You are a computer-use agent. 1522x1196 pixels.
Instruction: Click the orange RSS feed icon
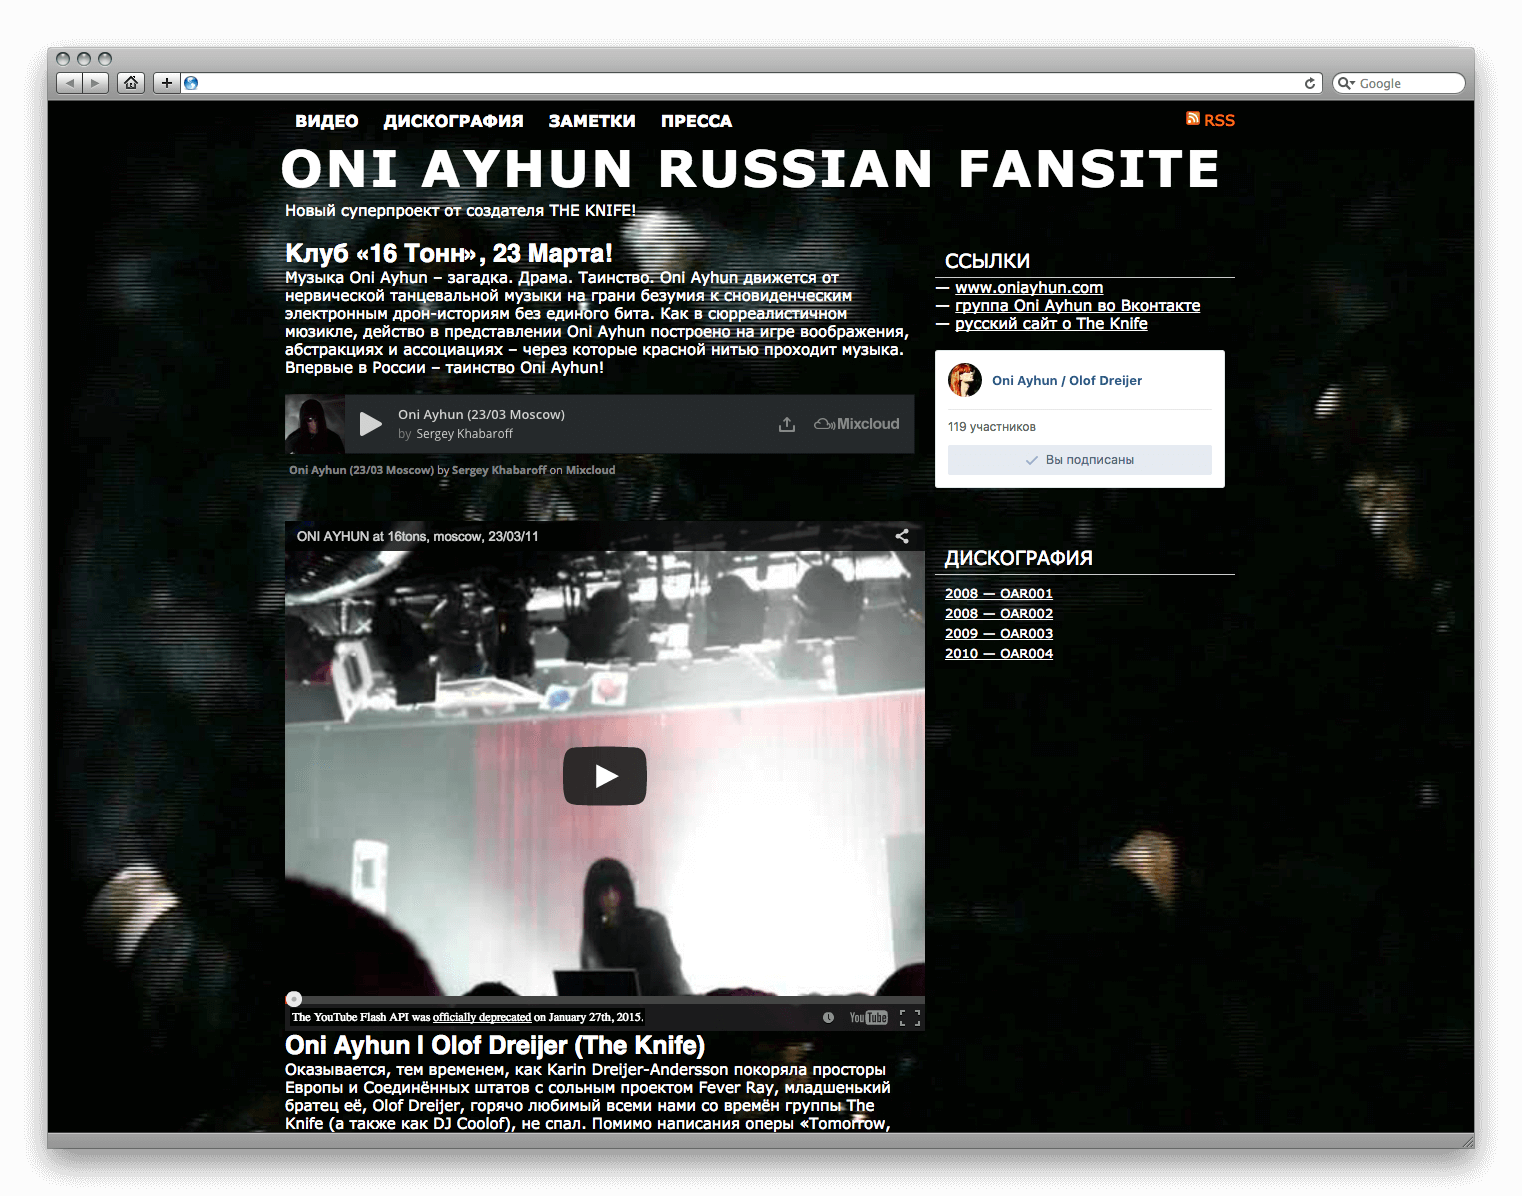click(x=1193, y=119)
